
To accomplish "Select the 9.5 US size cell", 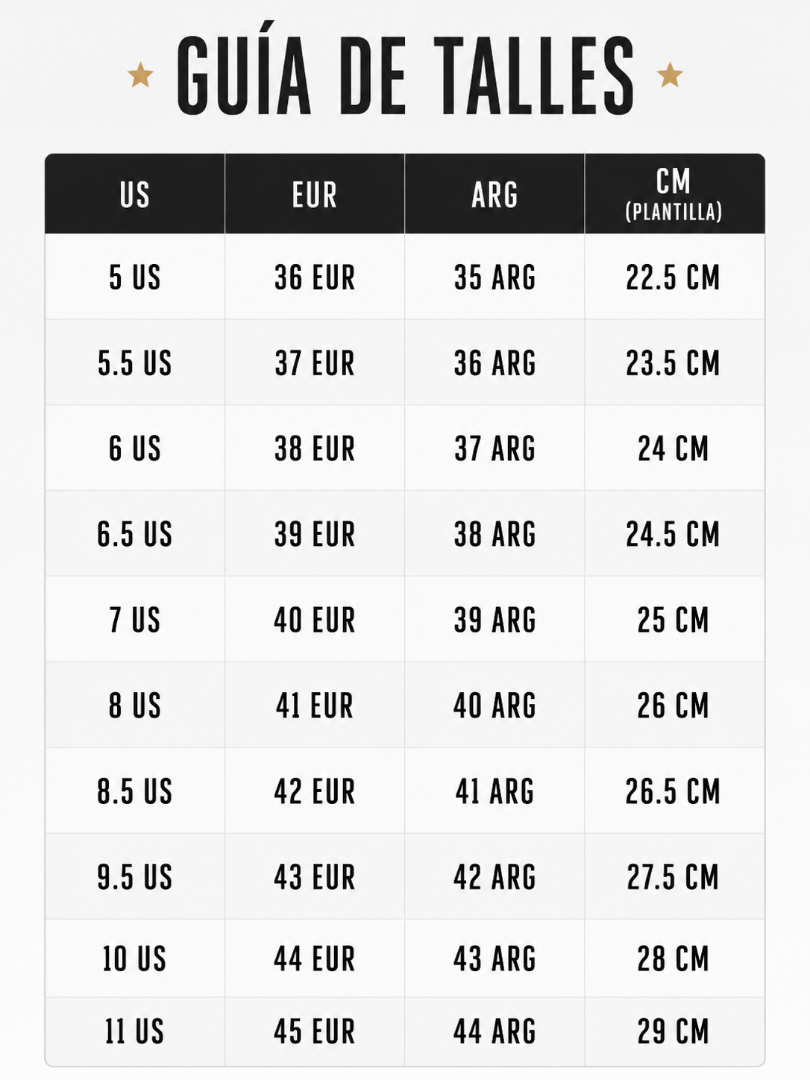I will 135,876.
